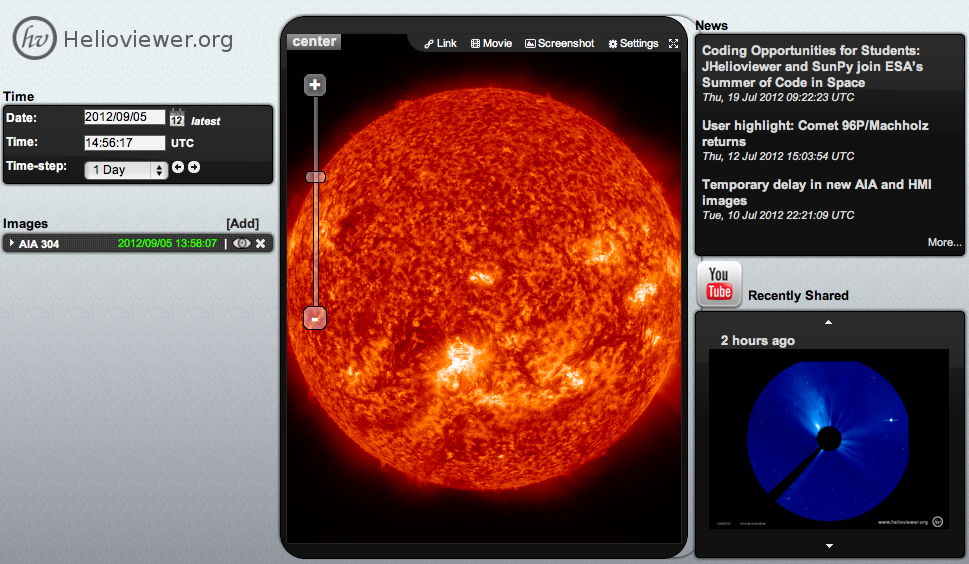
Task: Step time backward with left arrow
Action: pyautogui.click(x=178, y=168)
